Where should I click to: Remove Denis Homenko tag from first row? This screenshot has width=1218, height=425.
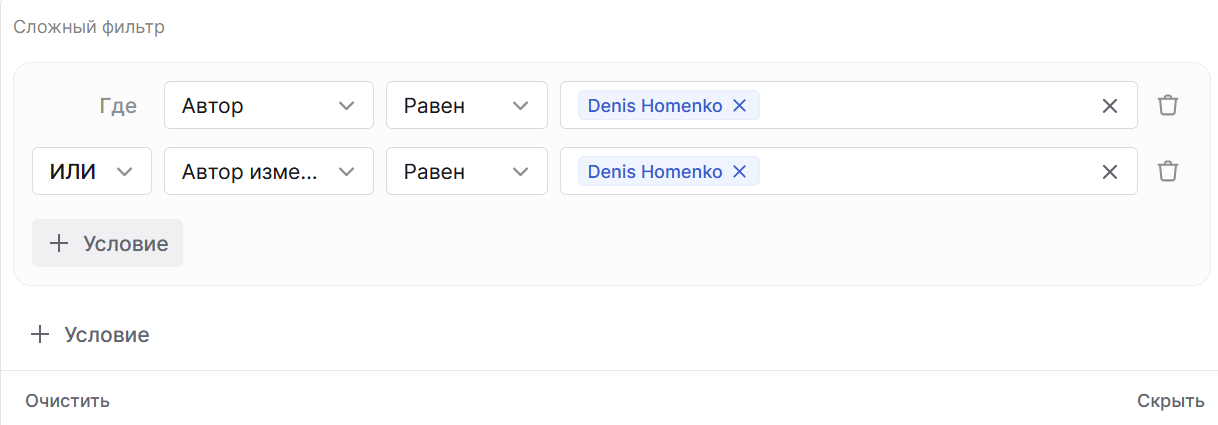tap(740, 106)
